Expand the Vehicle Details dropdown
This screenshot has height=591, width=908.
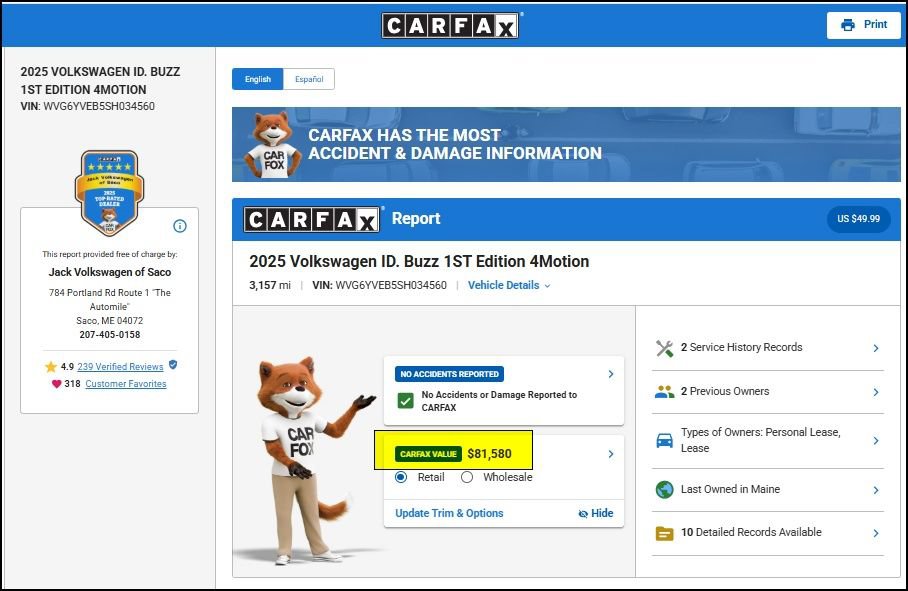509,285
